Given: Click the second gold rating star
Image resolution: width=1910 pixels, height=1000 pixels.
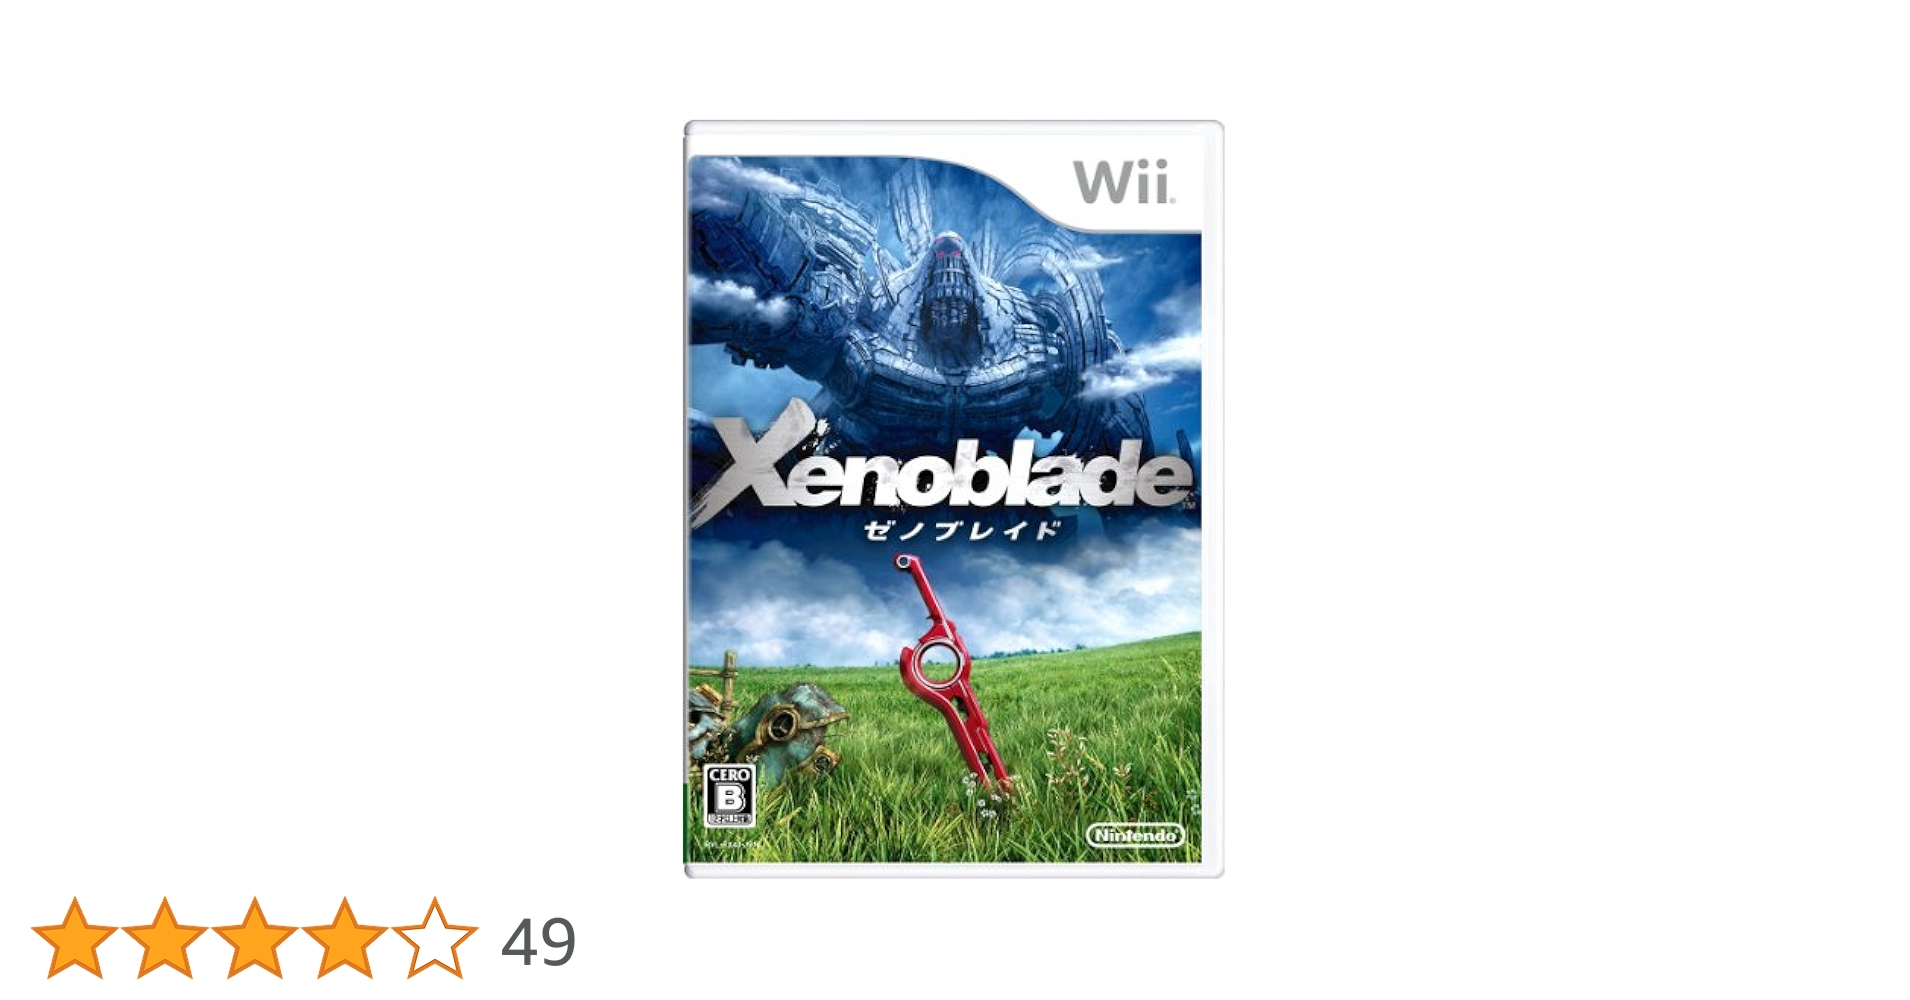Looking at the screenshot, I should click(164, 938).
